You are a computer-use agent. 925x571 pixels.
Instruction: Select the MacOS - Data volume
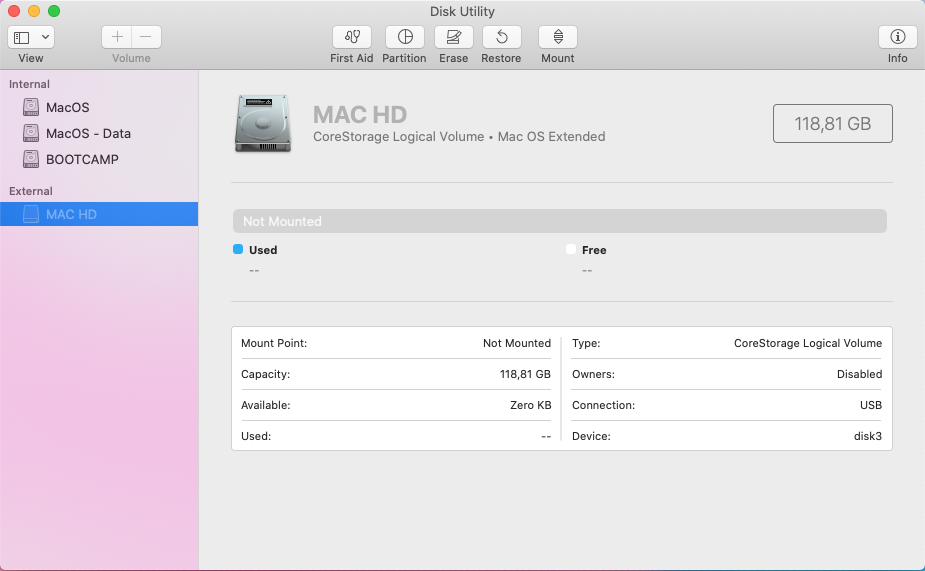click(99, 133)
